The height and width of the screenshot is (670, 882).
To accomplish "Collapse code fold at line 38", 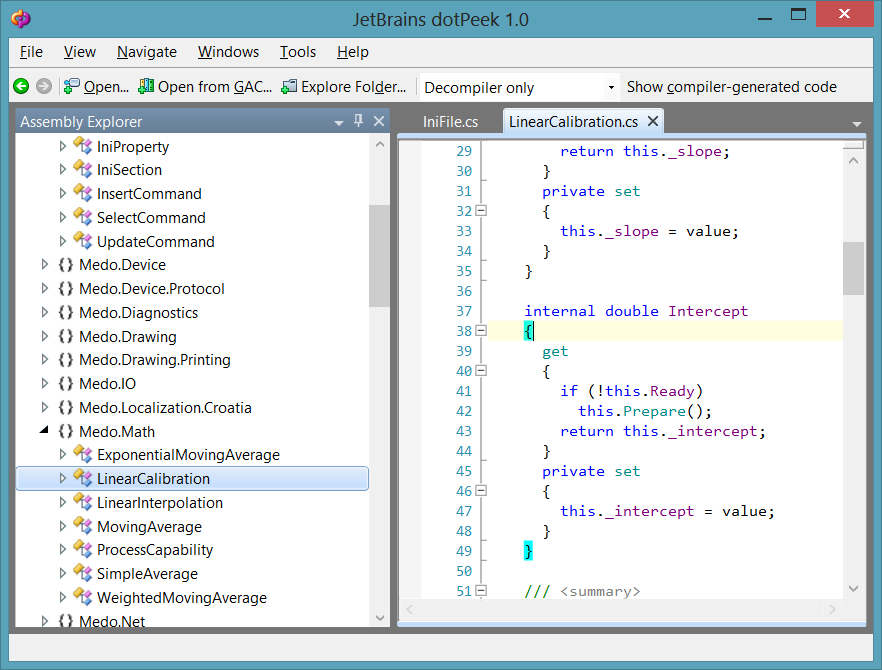I will pyautogui.click(x=481, y=331).
